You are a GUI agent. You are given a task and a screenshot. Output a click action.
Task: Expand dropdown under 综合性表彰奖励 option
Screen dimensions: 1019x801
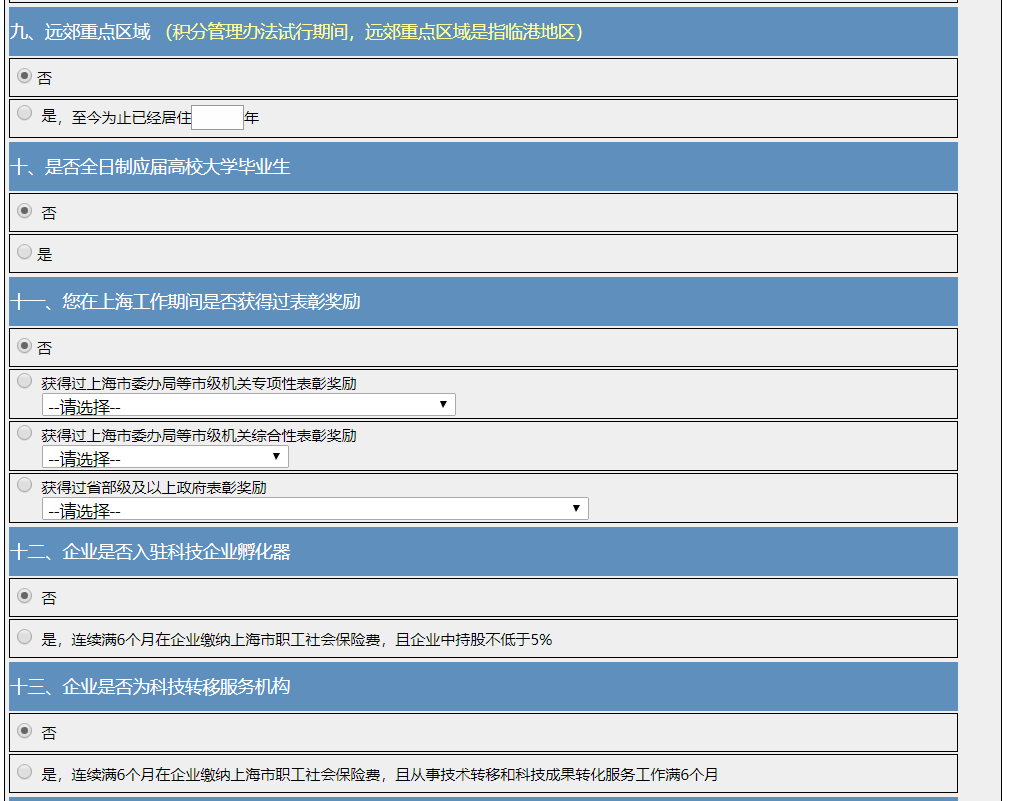(165, 457)
